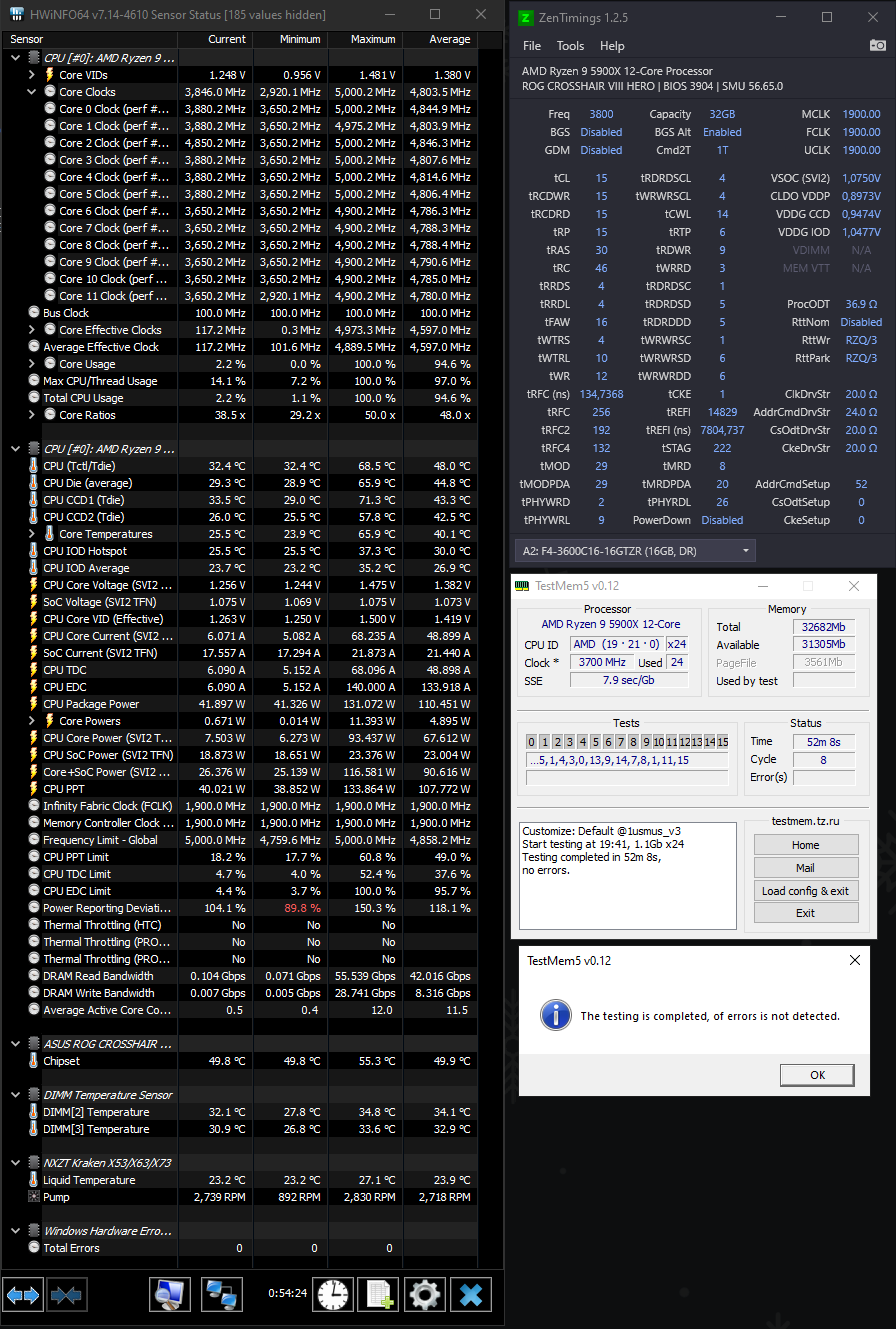
Task: Click the lightning icon beside CPU Package Power
Action: coord(33,704)
